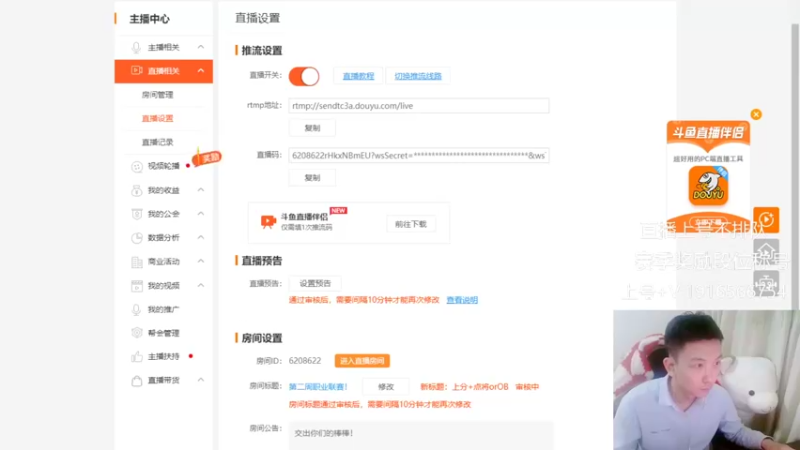Image resolution: width=800 pixels, height=450 pixels.
Task: Open 商业活动 menu section
Action: click(x=164, y=262)
